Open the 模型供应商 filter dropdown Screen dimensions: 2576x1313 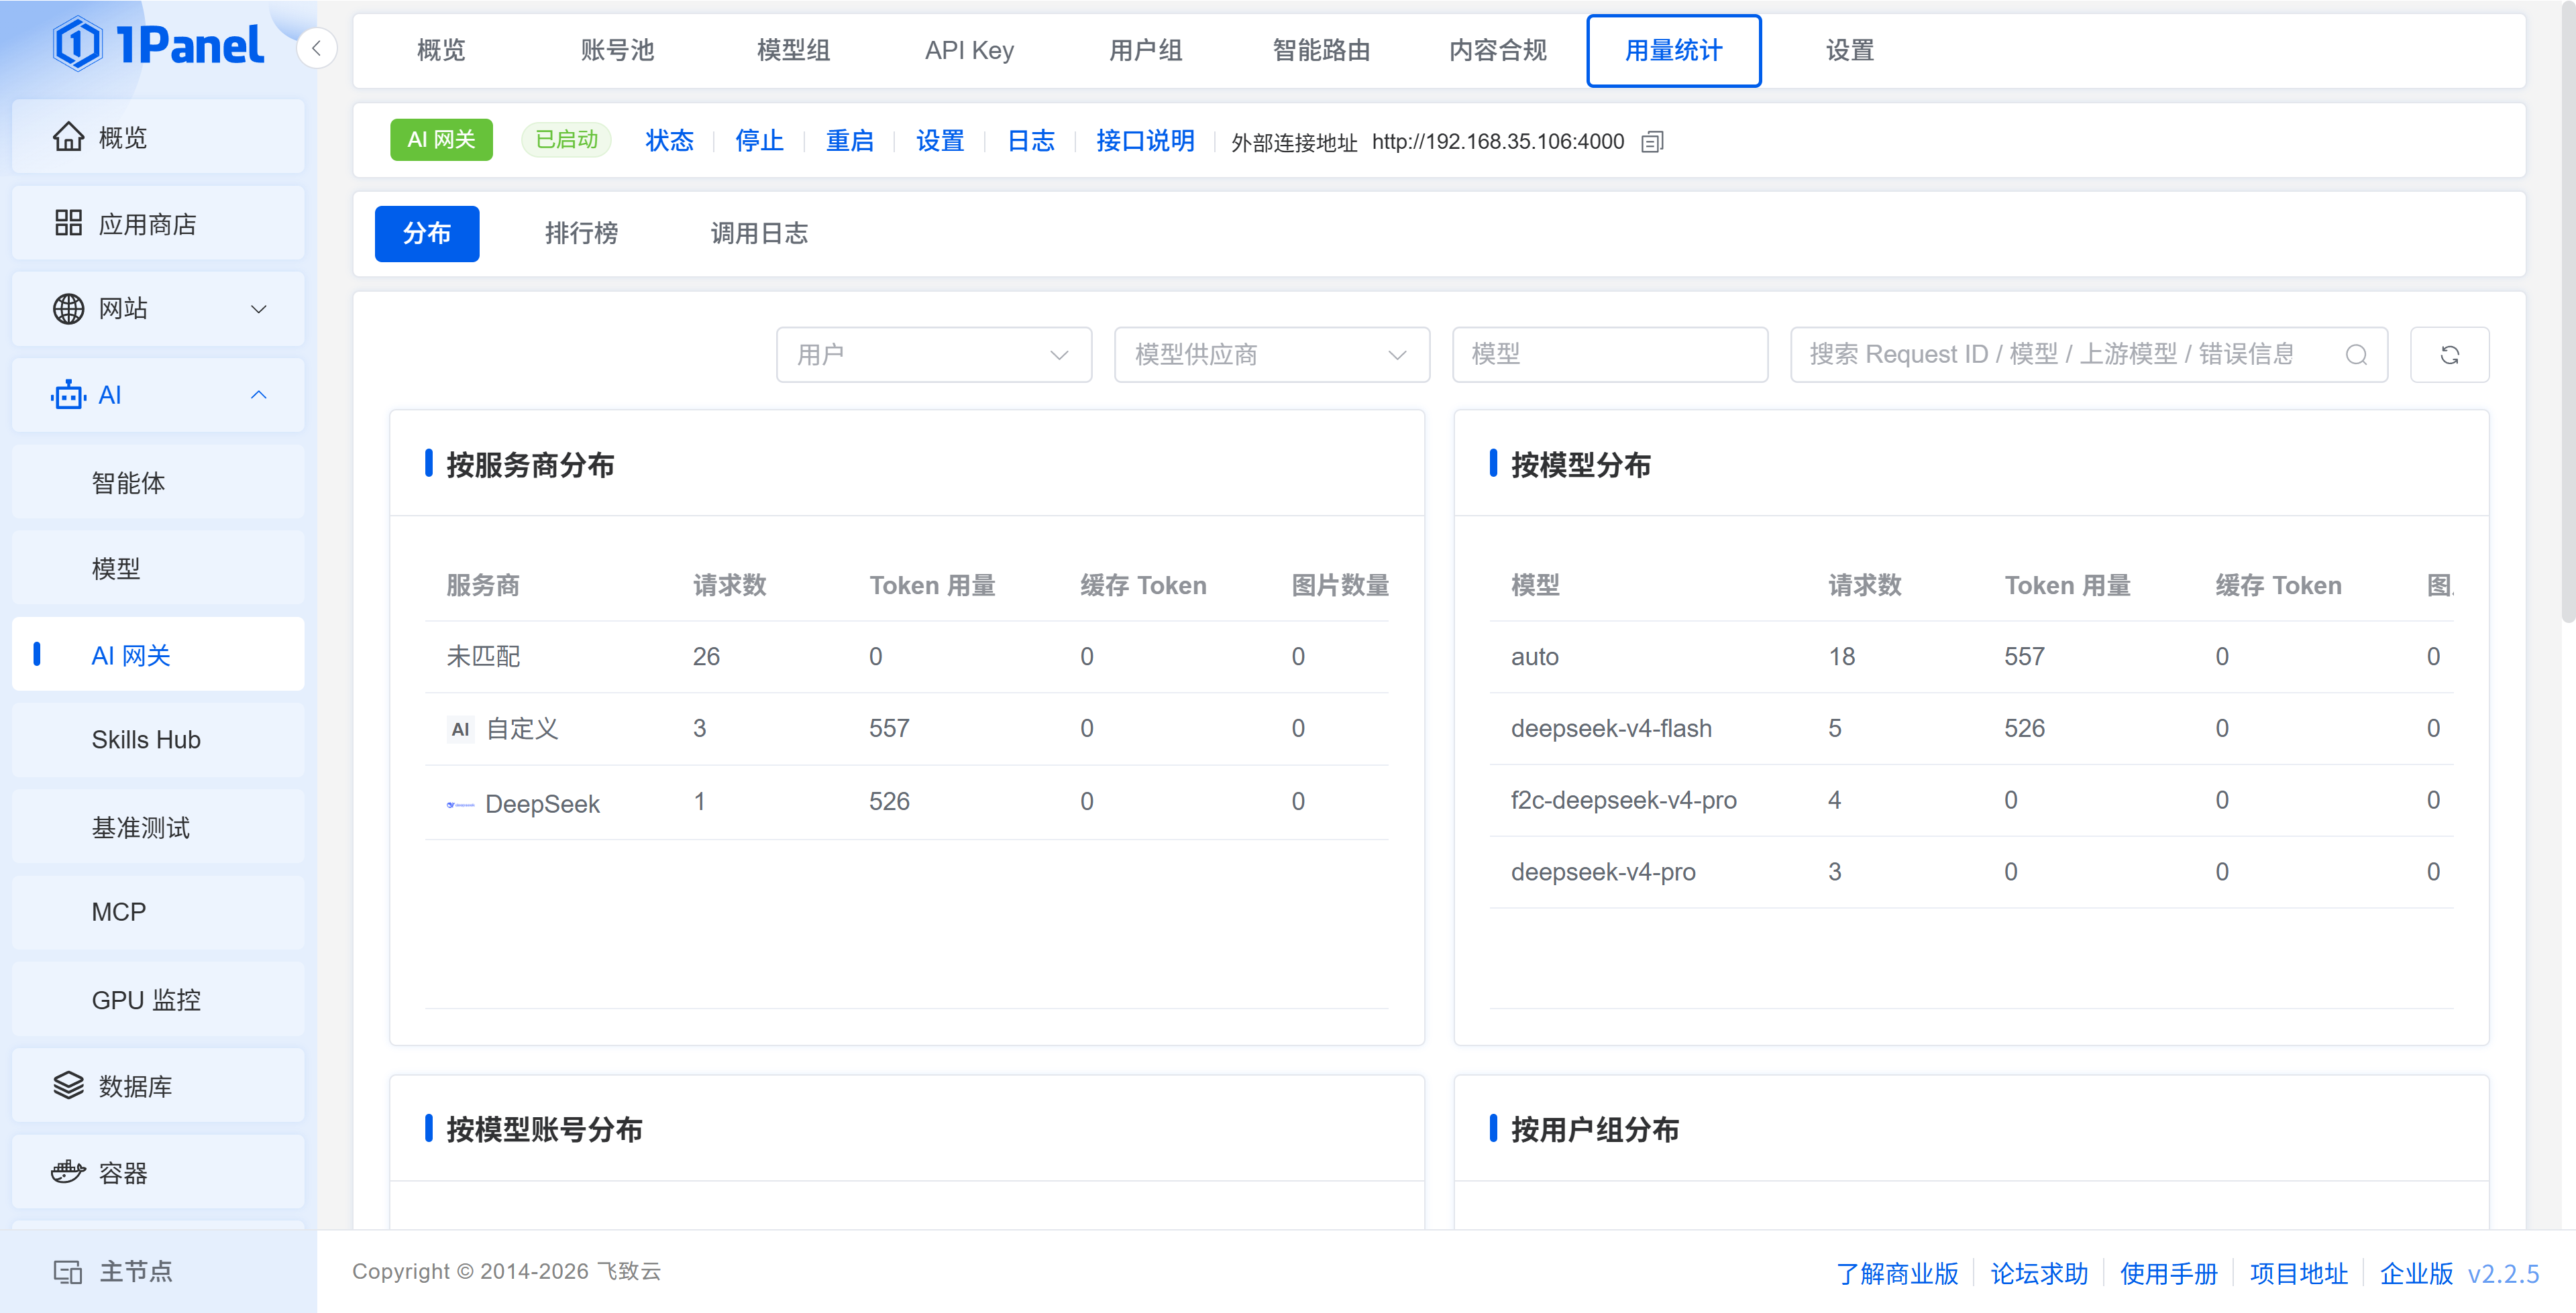(x=1272, y=355)
